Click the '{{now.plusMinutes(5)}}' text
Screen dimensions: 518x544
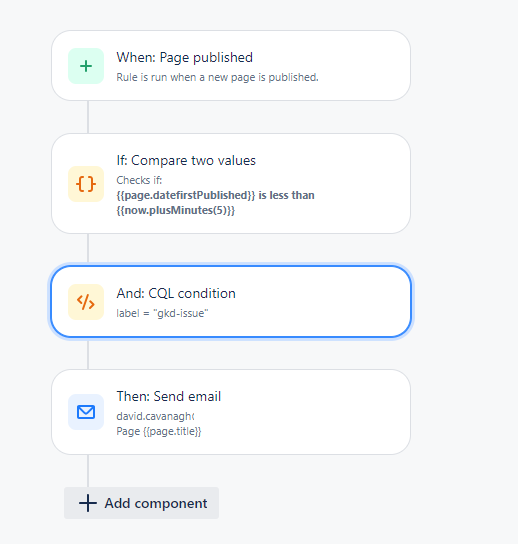[176, 210]
